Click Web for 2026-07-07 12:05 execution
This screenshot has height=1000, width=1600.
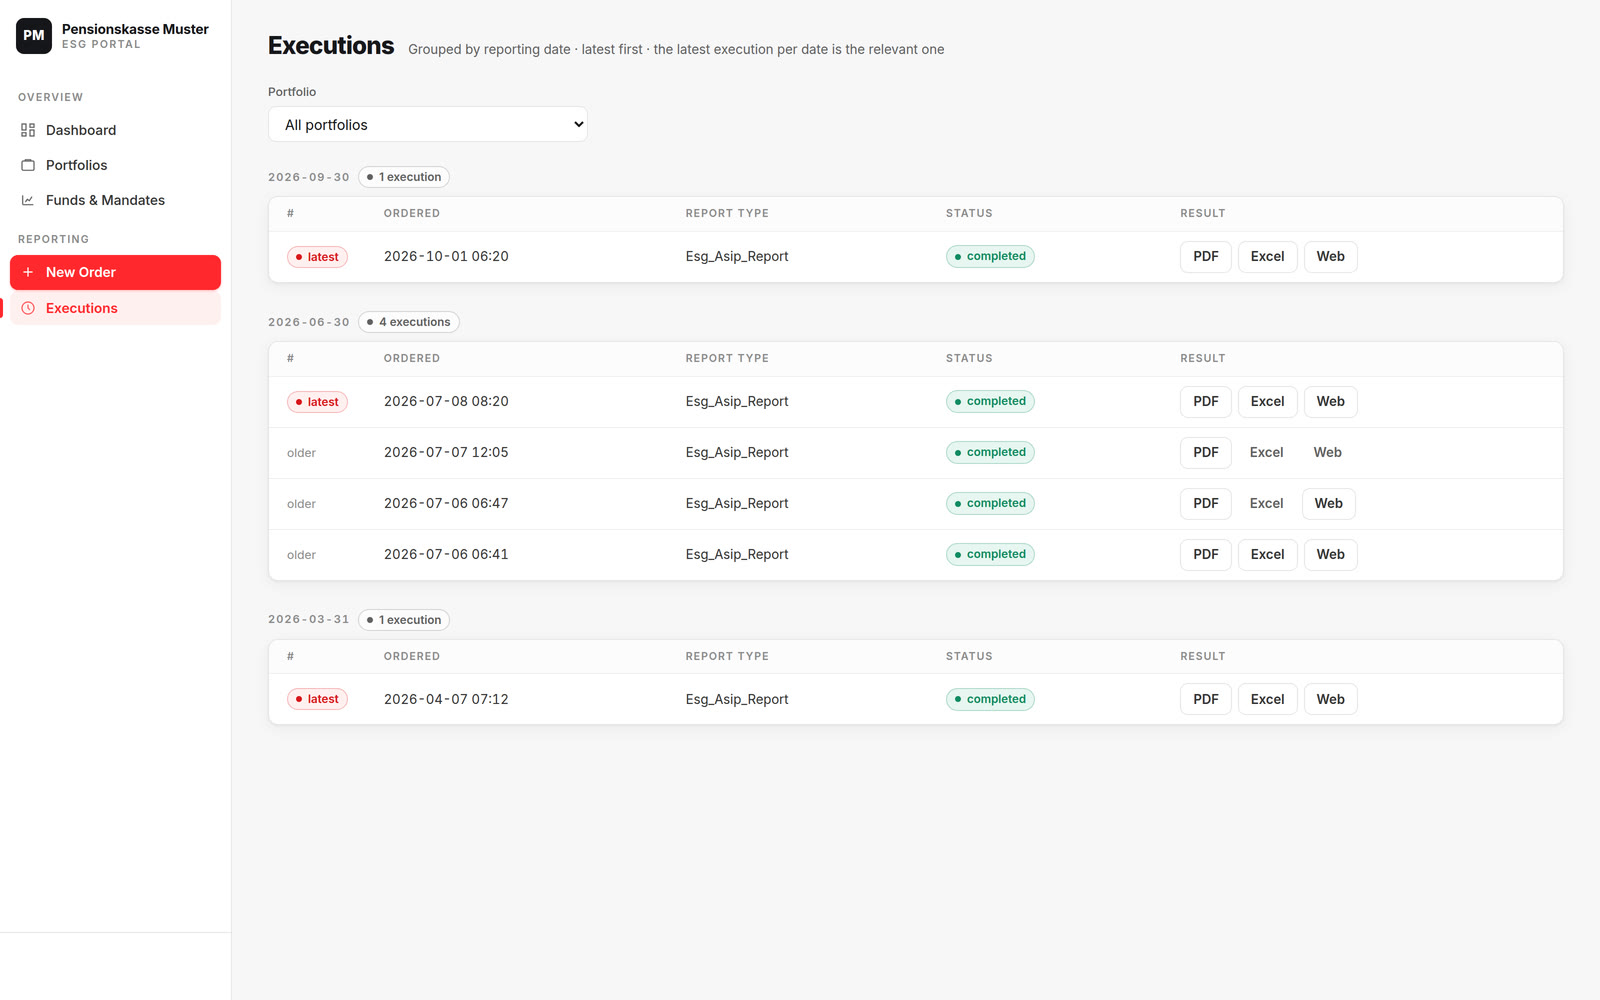coord(1328,453)
